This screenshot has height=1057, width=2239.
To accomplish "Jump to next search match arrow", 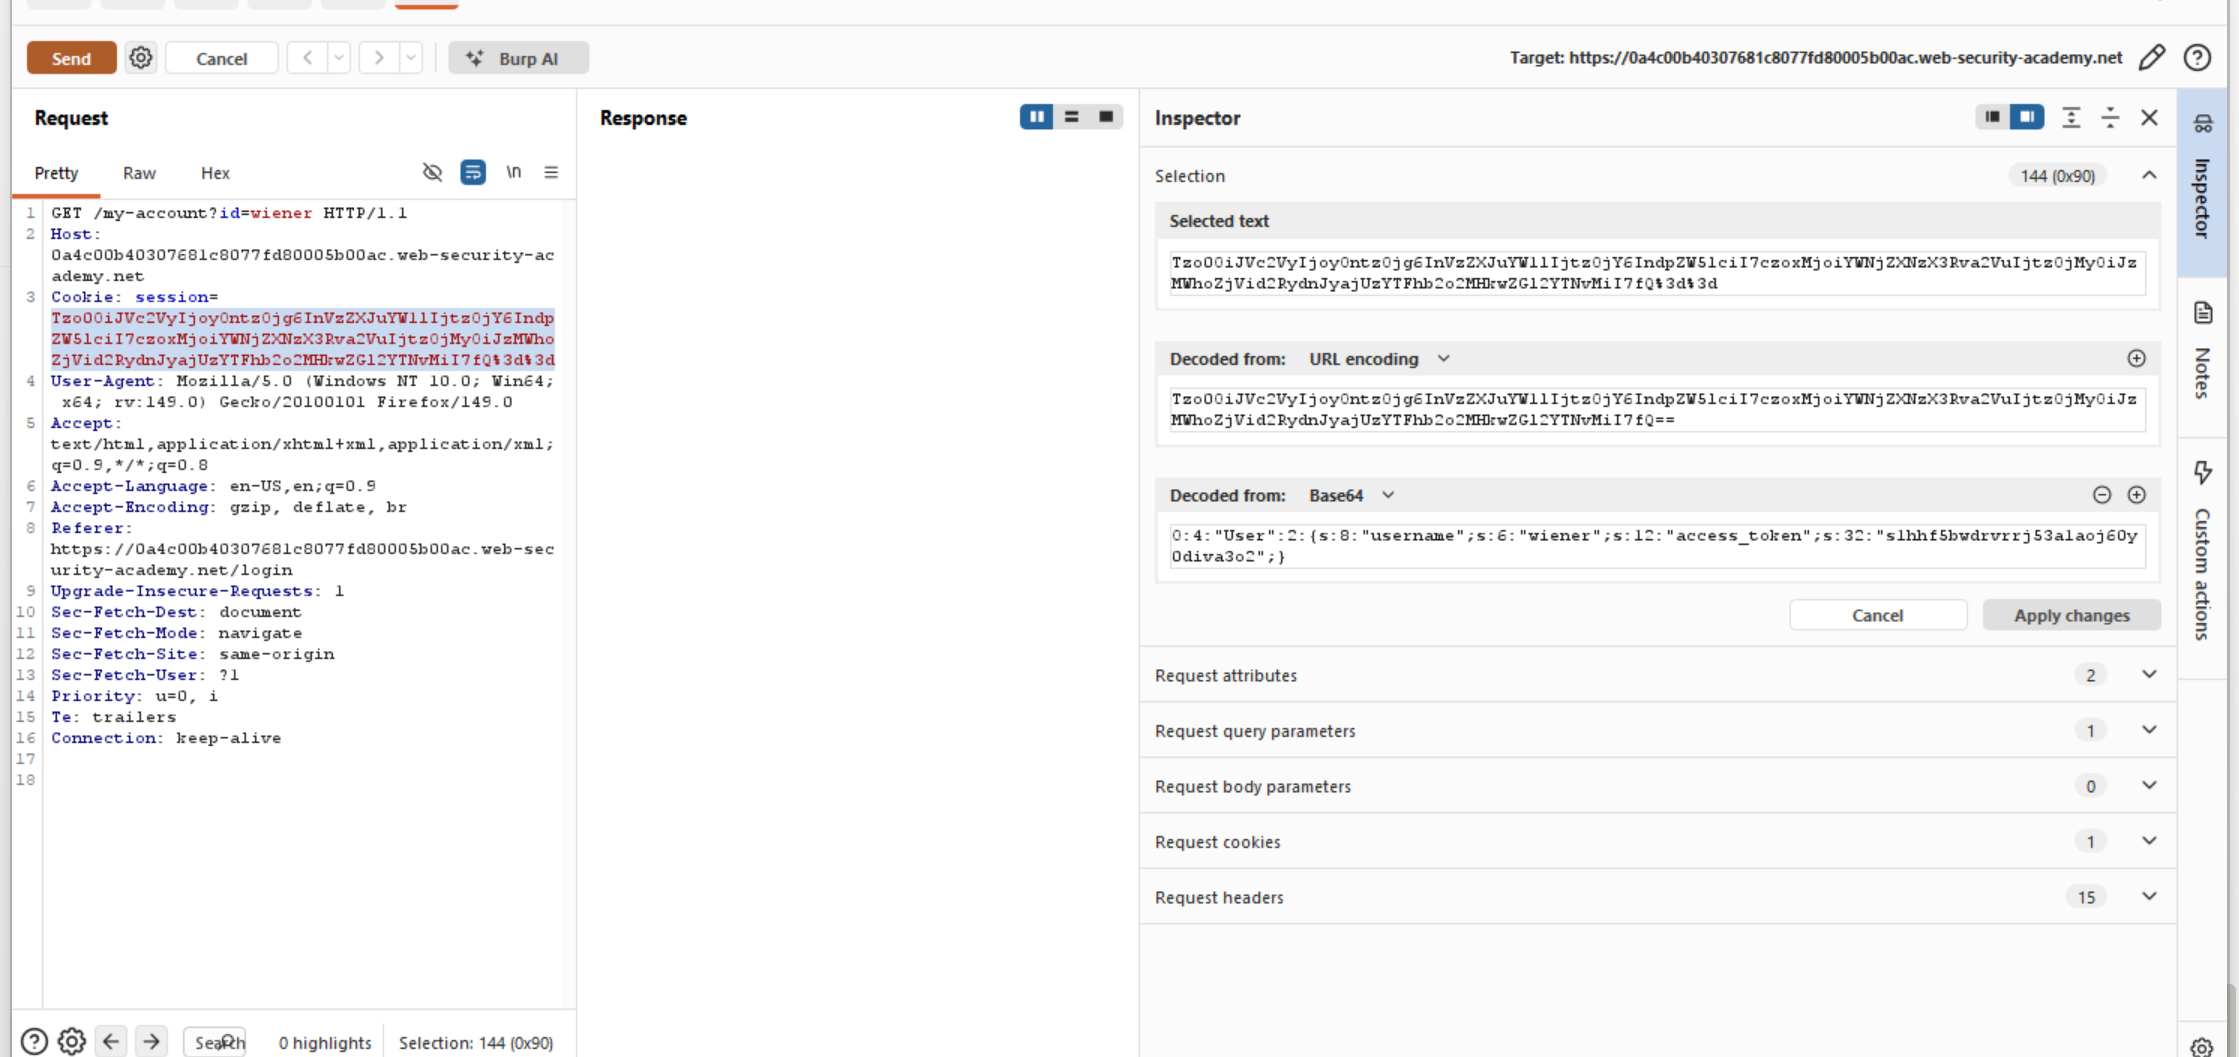I will (151, 1042).
